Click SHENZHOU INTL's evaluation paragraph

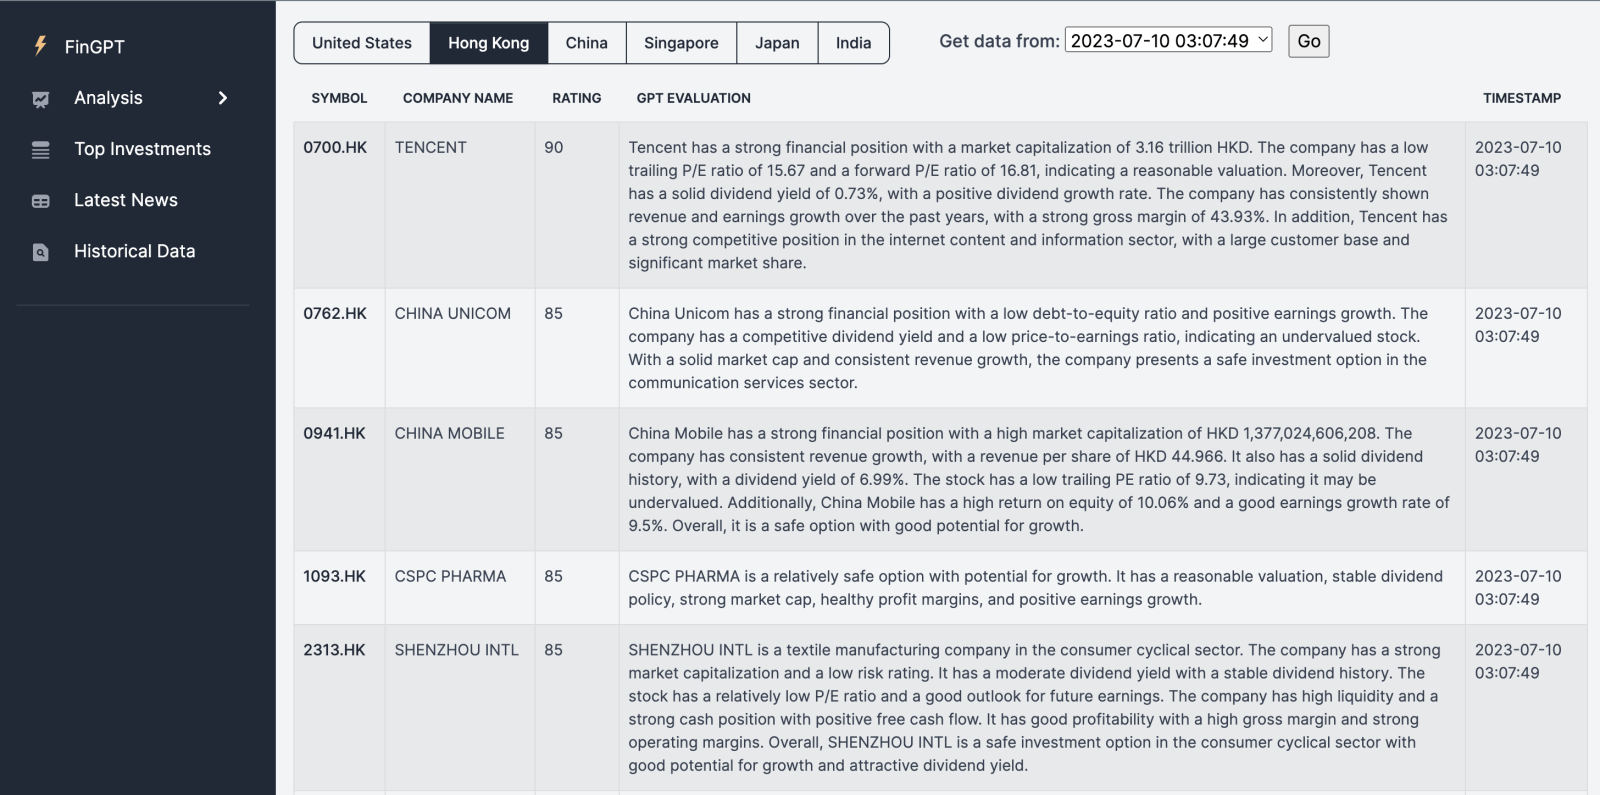coord(1034,708)
